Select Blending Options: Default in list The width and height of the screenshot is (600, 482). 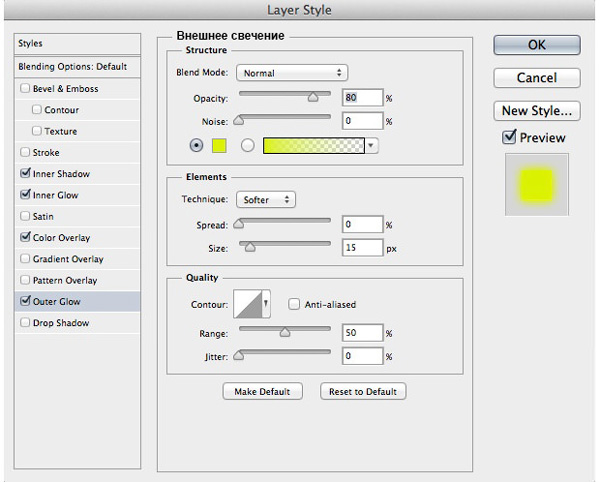point(72,66)
